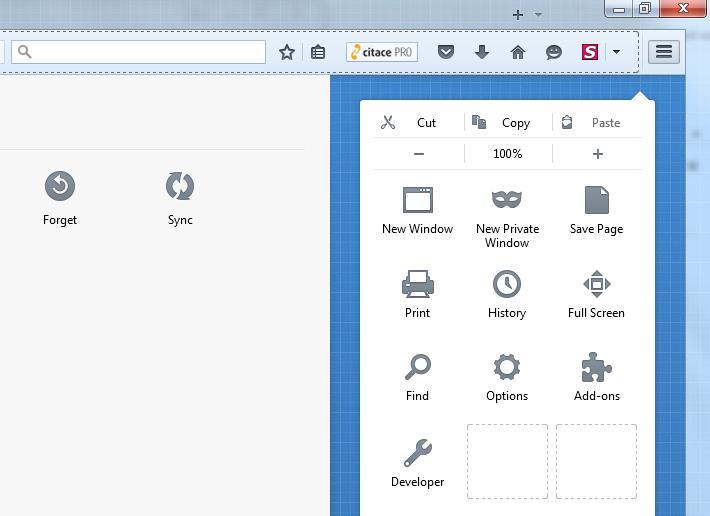The width and height of the screenshot is (710, 516).
Task: Open the Downloads arrow icon
Action: pos(482,52)
